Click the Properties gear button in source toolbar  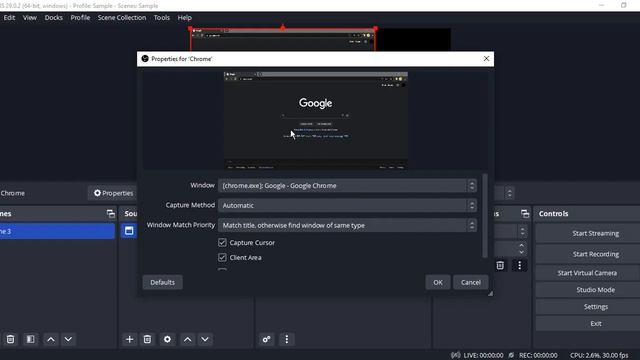pyautogui.click(x=113, y=193)
